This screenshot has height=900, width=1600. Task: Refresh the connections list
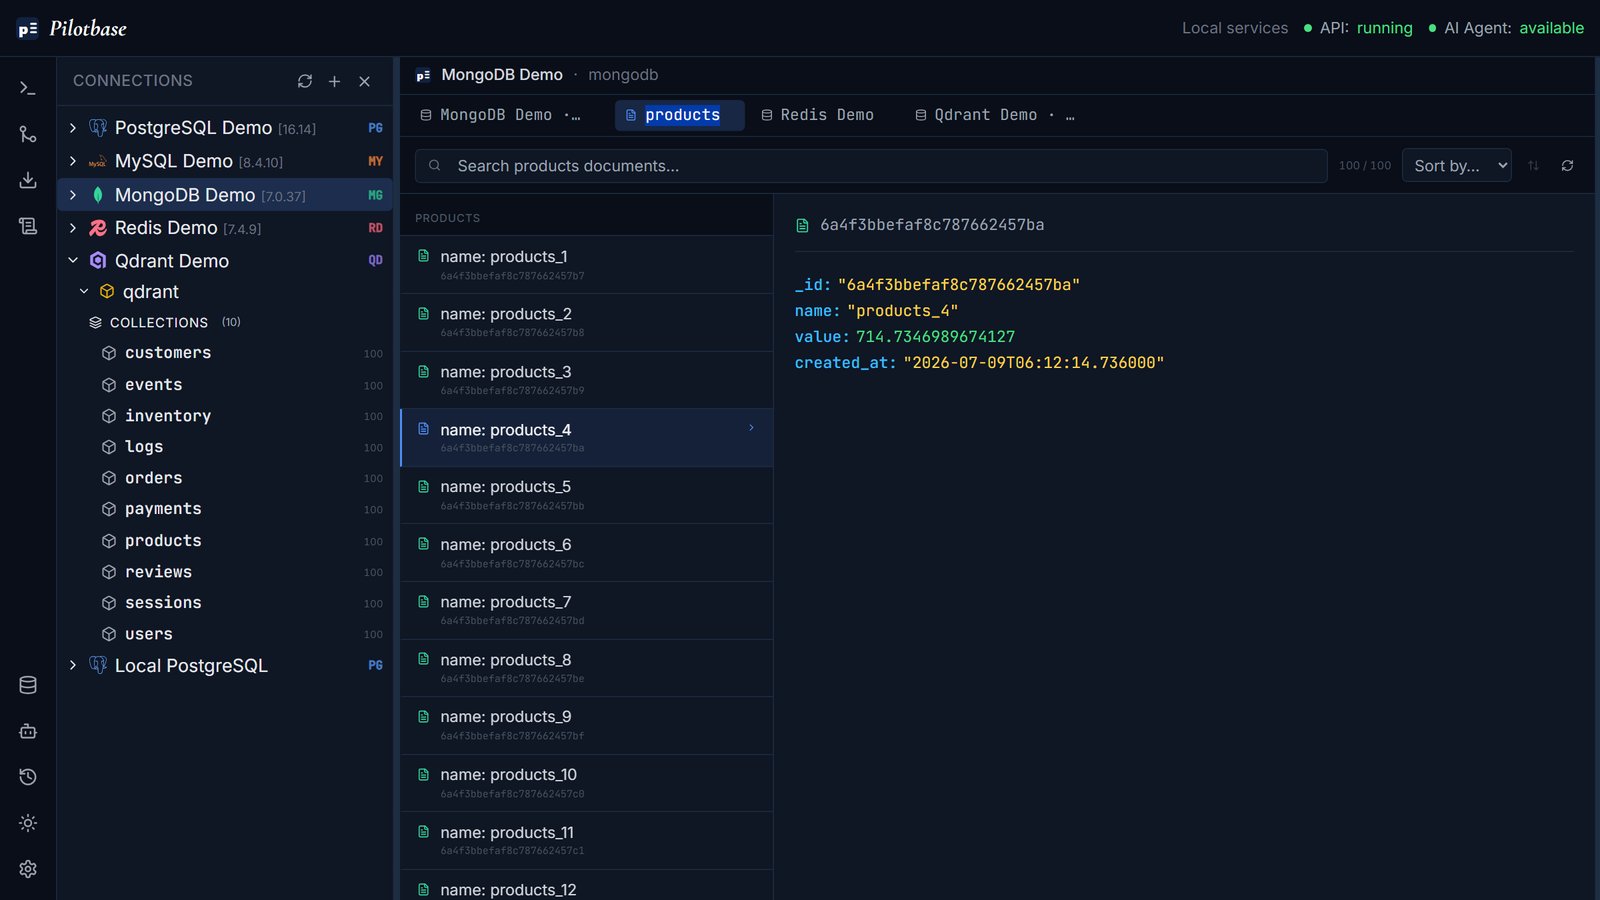(305, 81)
